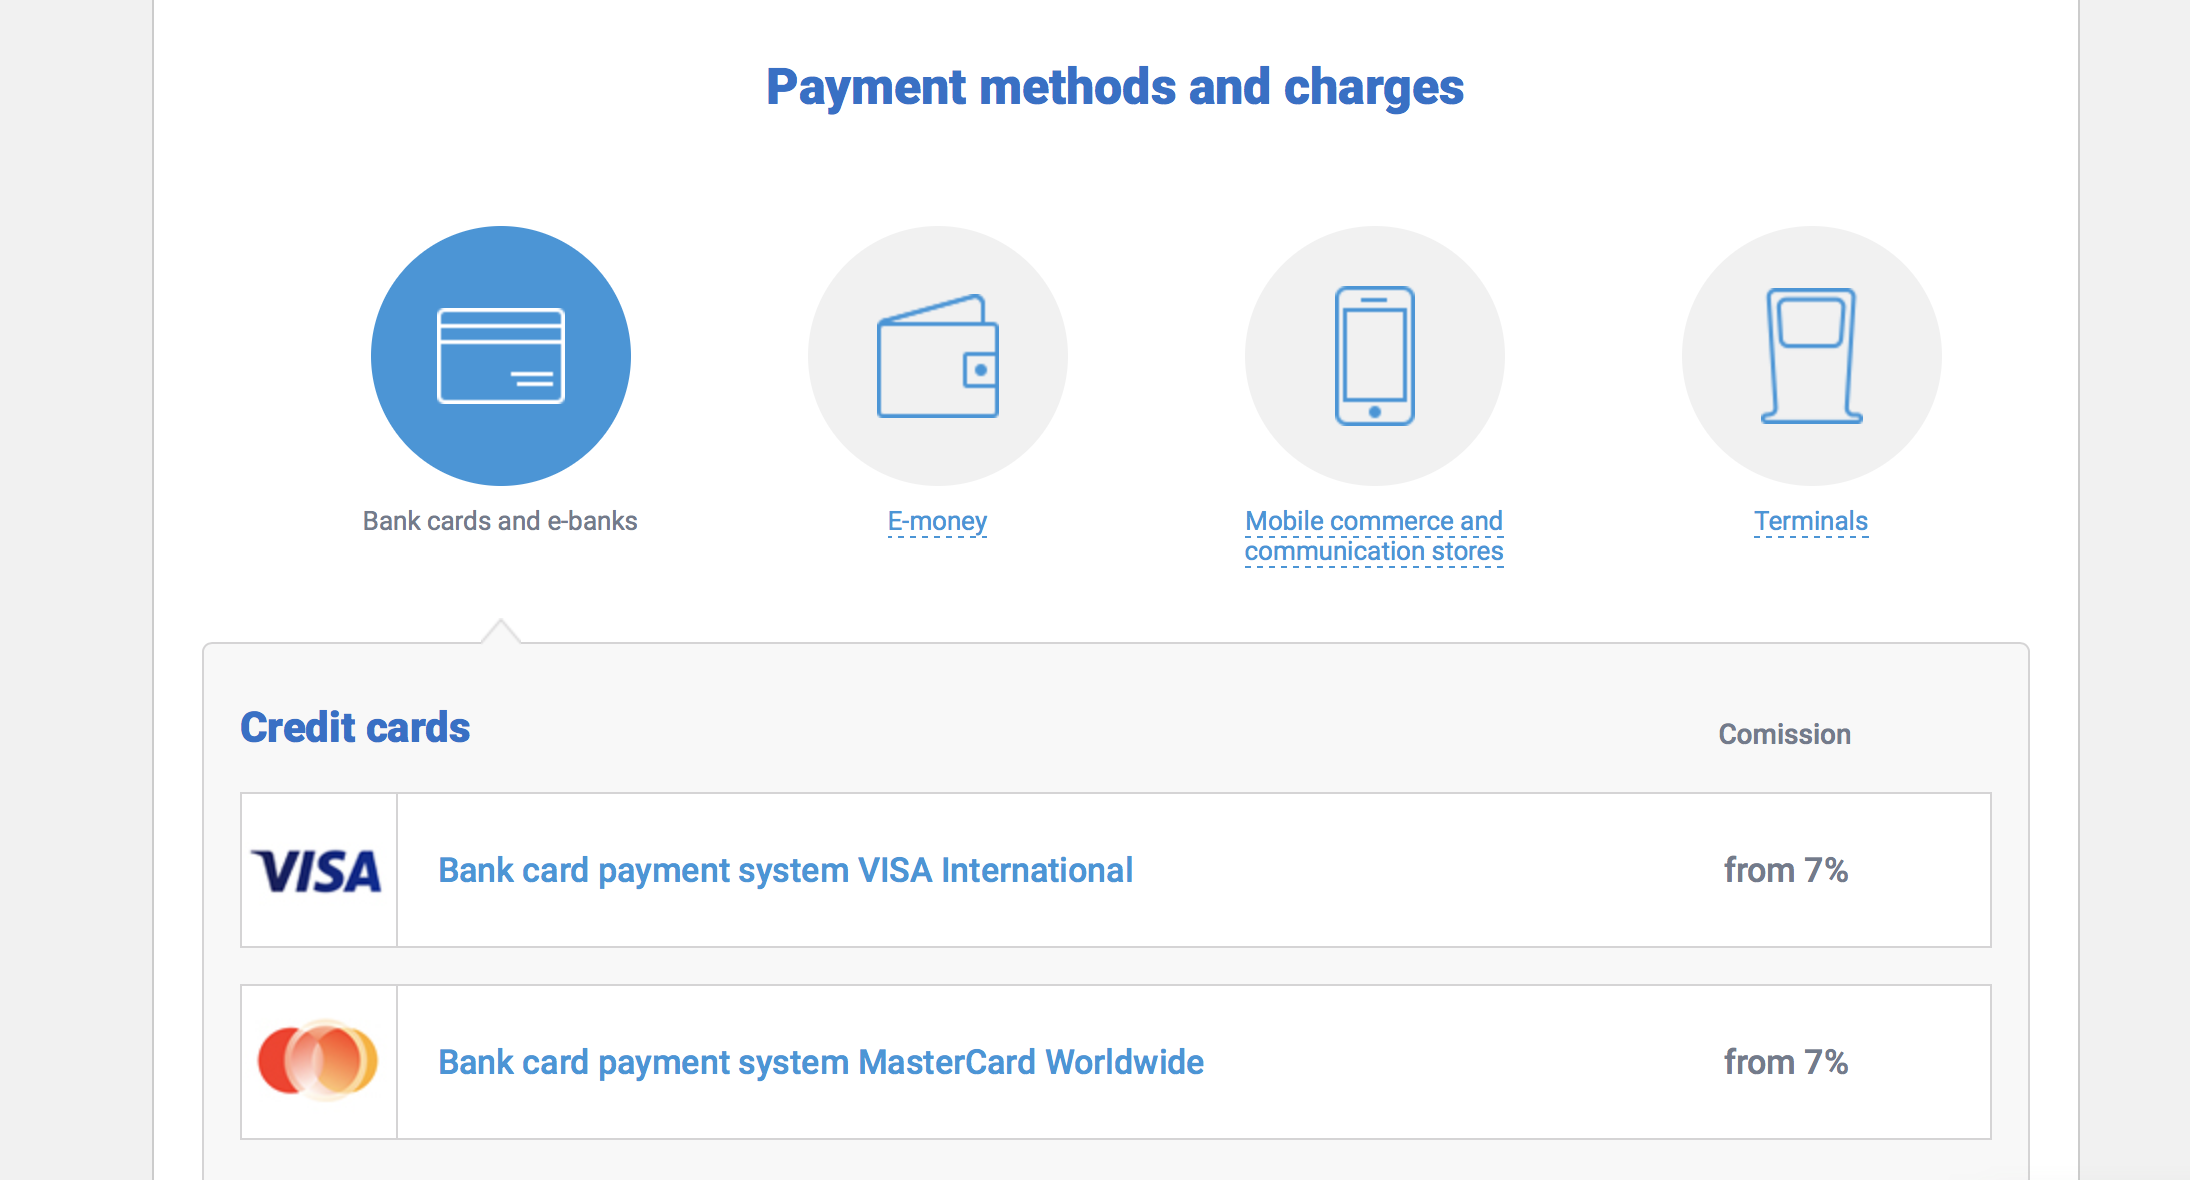Image resolution: width=2190 pixels, height=1180 pixels.
Task: Click the VISA logo
Action: pos(318,871)
